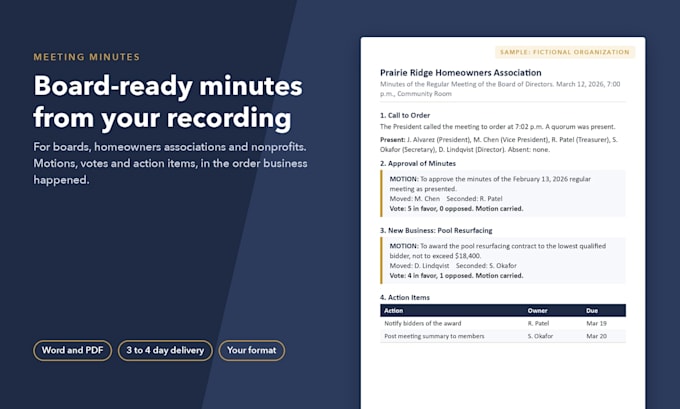The height and width of the screenshot is (409, 680).
Task: Click the "SAMPLE: FICTIONAL ORGANIZATION" tag
Action: click(x=565, y=52)
